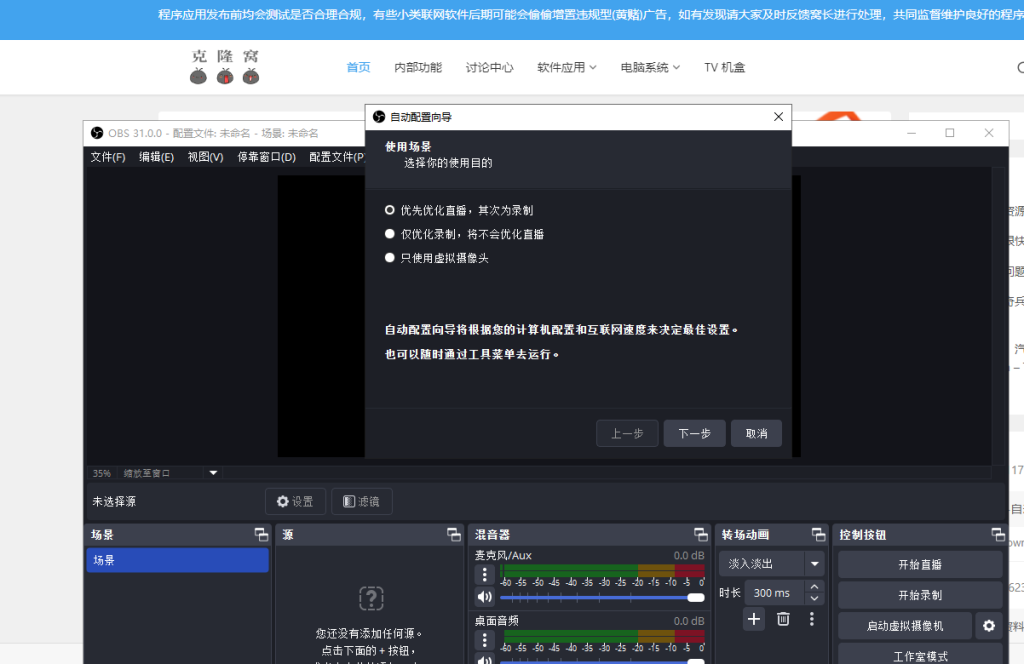Minimize the OBS main window

click(x=912, y=133)
